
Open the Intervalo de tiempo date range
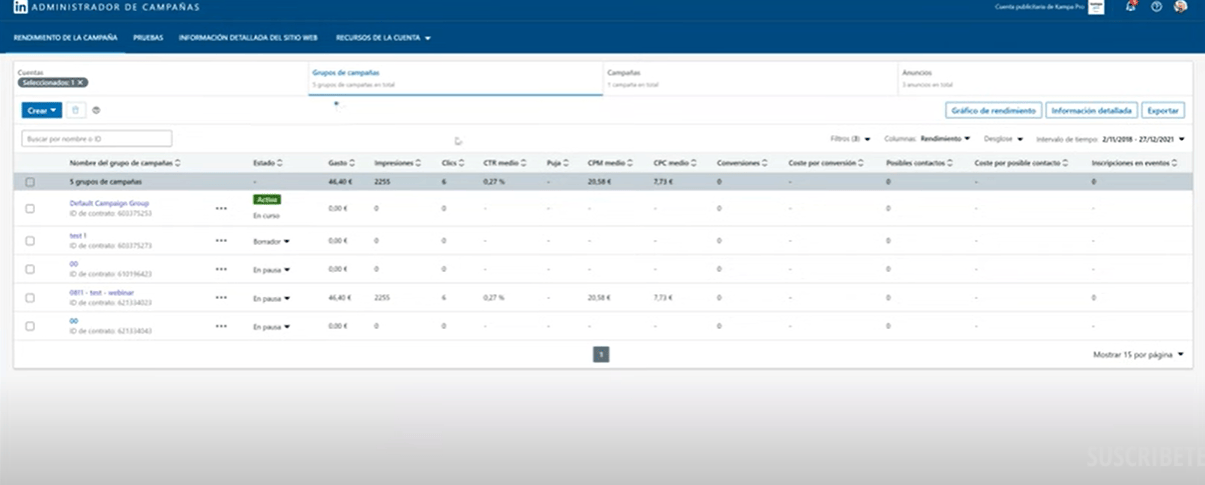pos(1142,139)
